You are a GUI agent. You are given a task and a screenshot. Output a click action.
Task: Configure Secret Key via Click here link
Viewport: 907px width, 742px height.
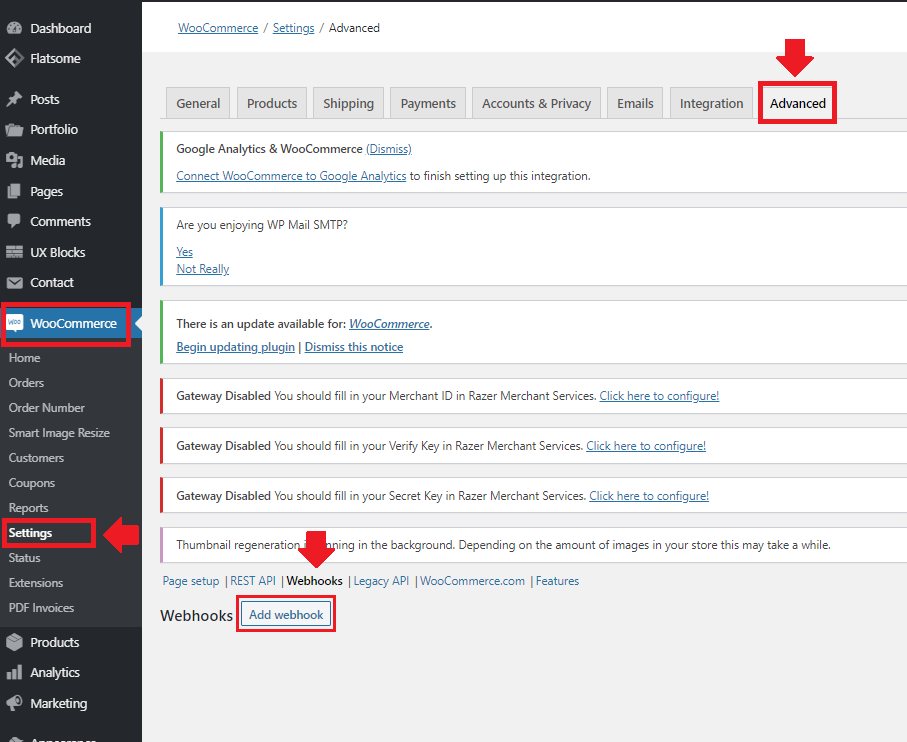[x=648, y=496]
